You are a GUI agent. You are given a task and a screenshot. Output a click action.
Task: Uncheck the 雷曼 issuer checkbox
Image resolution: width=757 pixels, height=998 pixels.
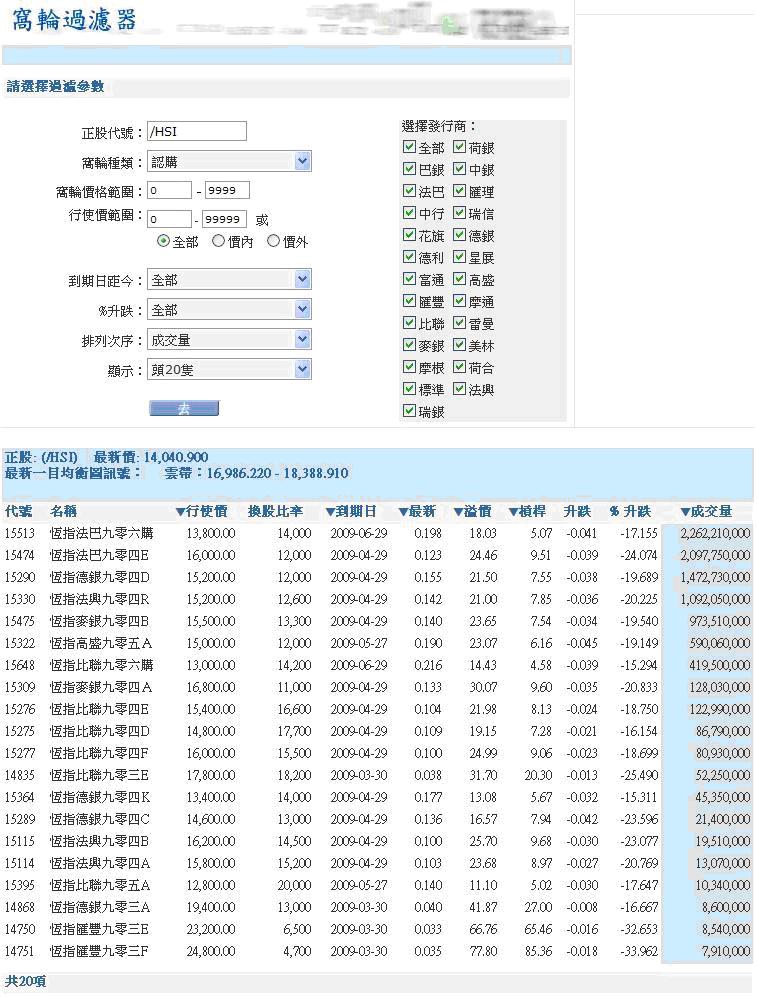459,323
